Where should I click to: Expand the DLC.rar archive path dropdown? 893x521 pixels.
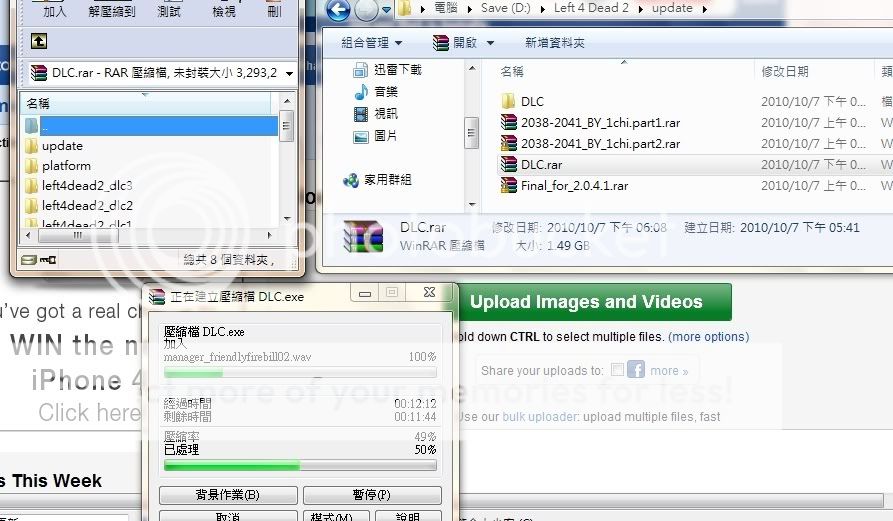click(x=289, y=73)
